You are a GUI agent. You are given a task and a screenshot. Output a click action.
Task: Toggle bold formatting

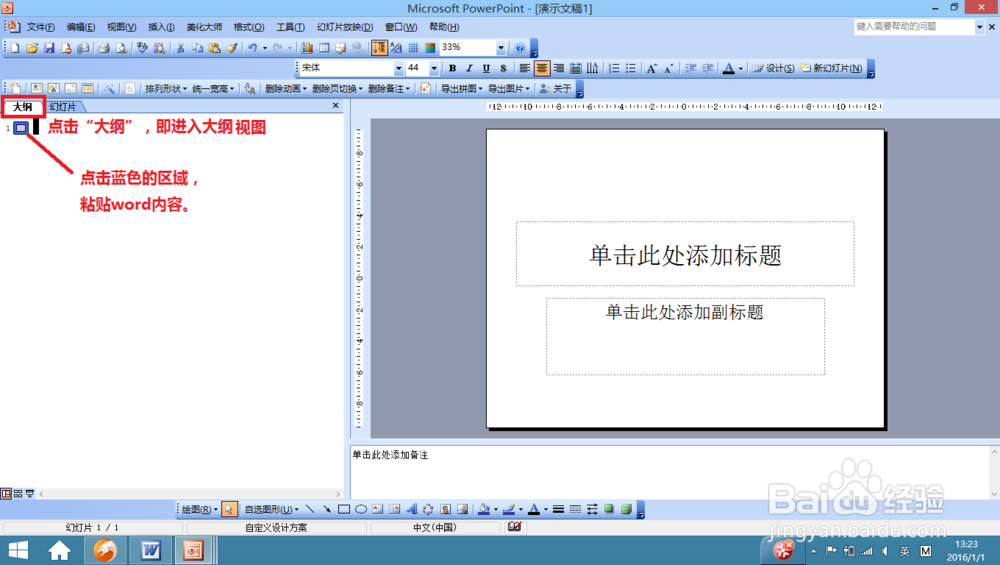(x=452, y=68)
